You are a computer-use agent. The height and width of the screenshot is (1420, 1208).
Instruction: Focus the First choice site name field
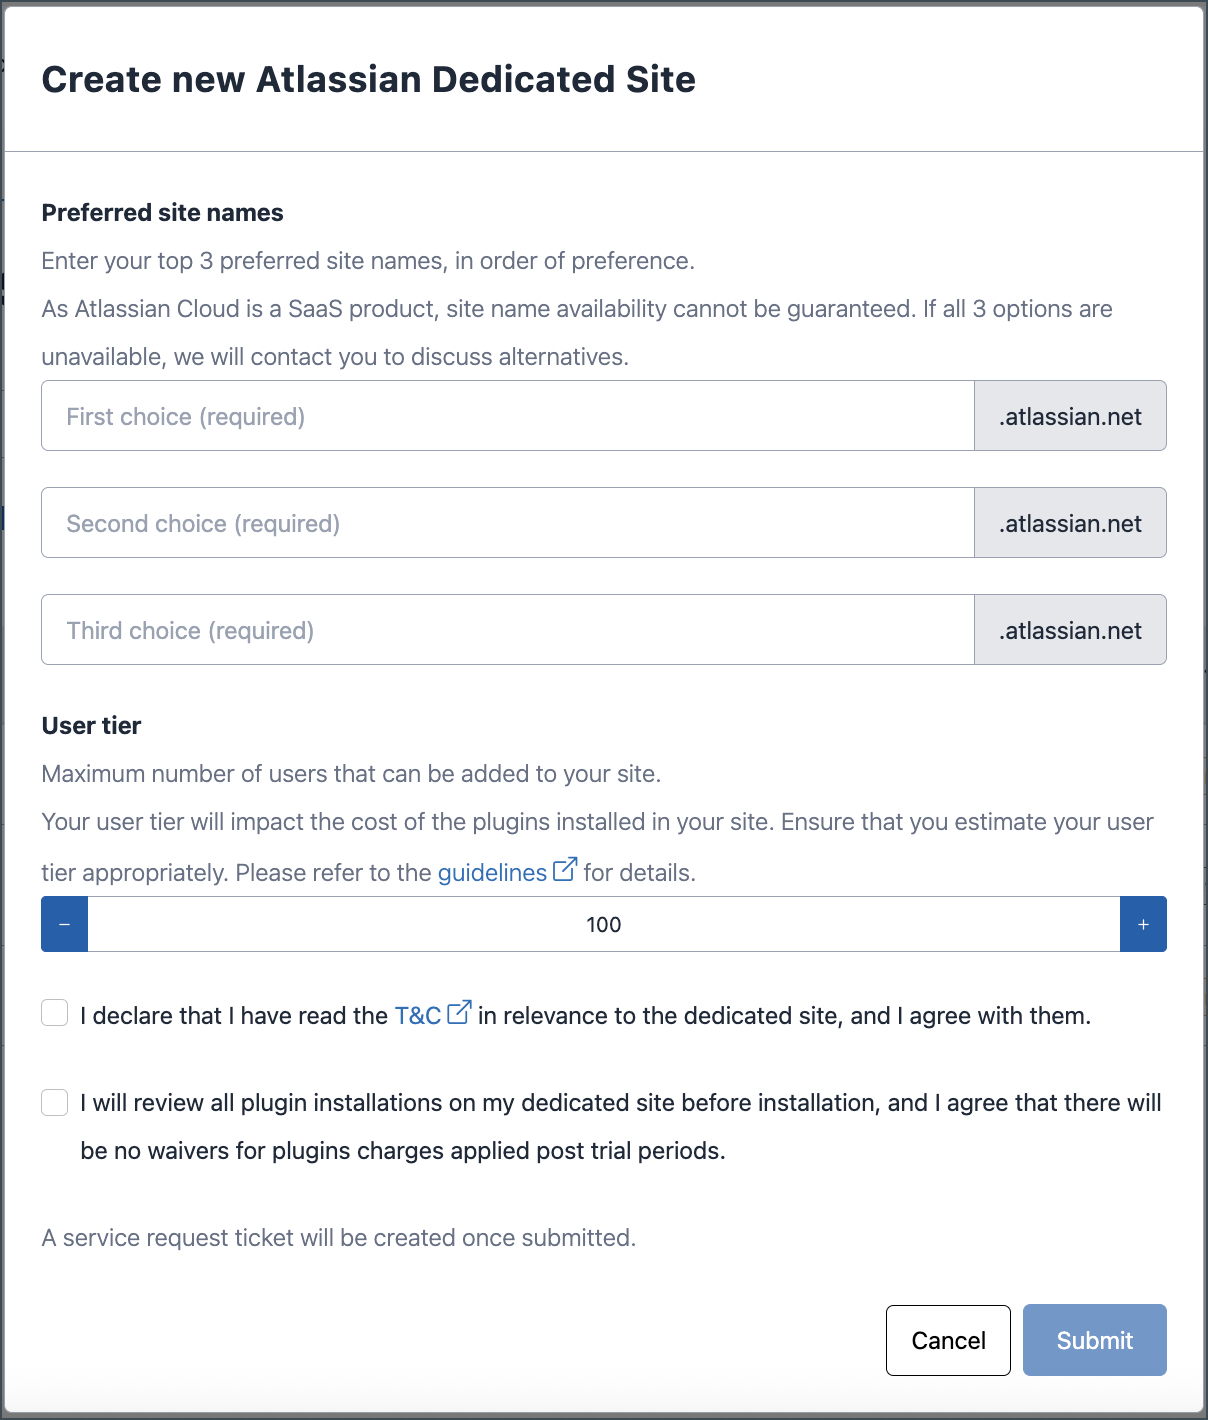tap(508, 416)
